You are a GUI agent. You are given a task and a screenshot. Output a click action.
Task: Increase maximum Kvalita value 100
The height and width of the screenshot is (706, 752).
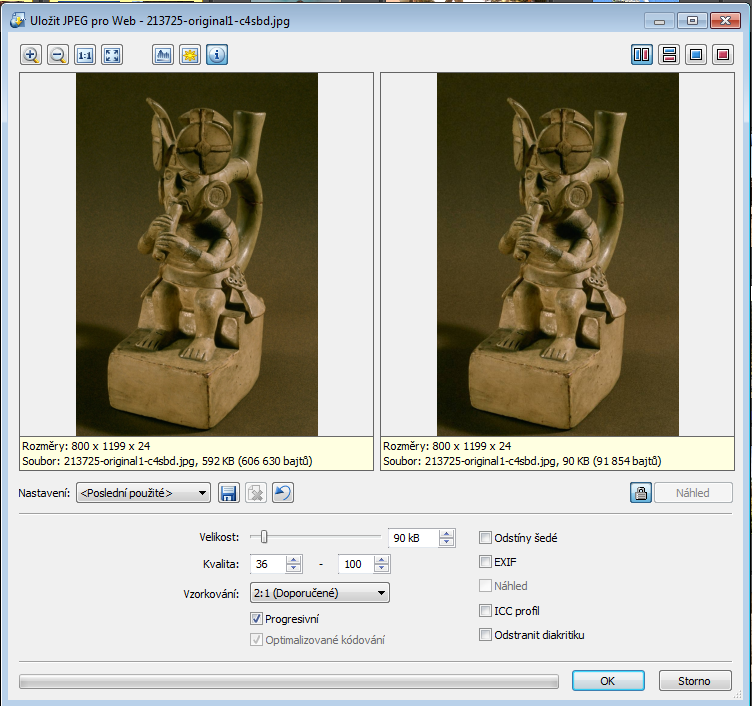[382, 559]
